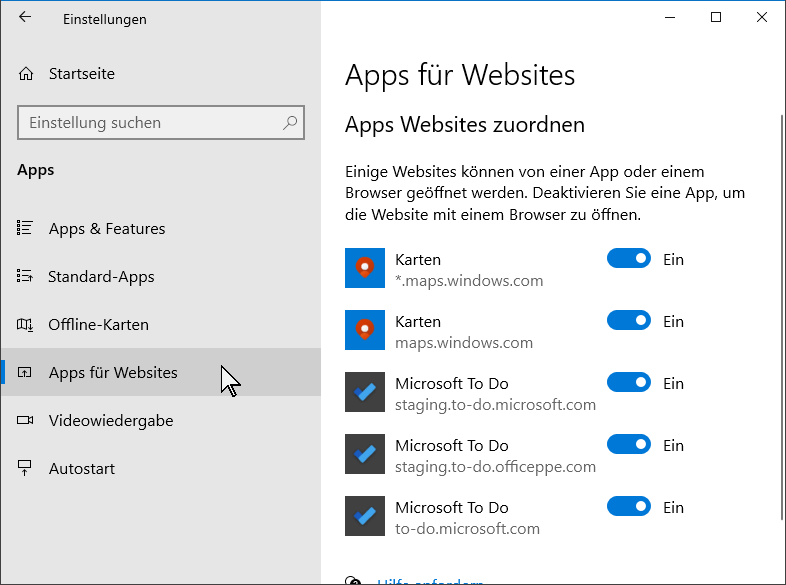This screenshot has width=786, height=585.
Task: Click the Standard-Apps icon
Action: click(x=25, y=276)
